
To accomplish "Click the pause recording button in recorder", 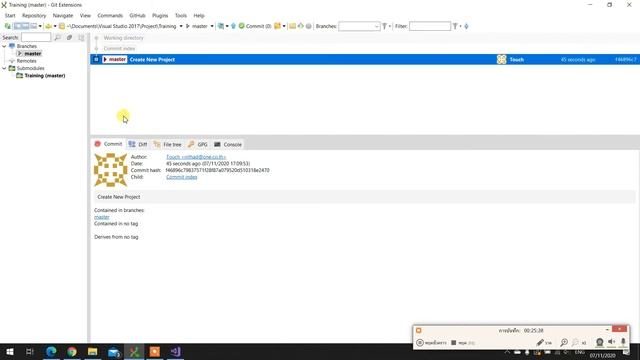I will pos(431,343).
